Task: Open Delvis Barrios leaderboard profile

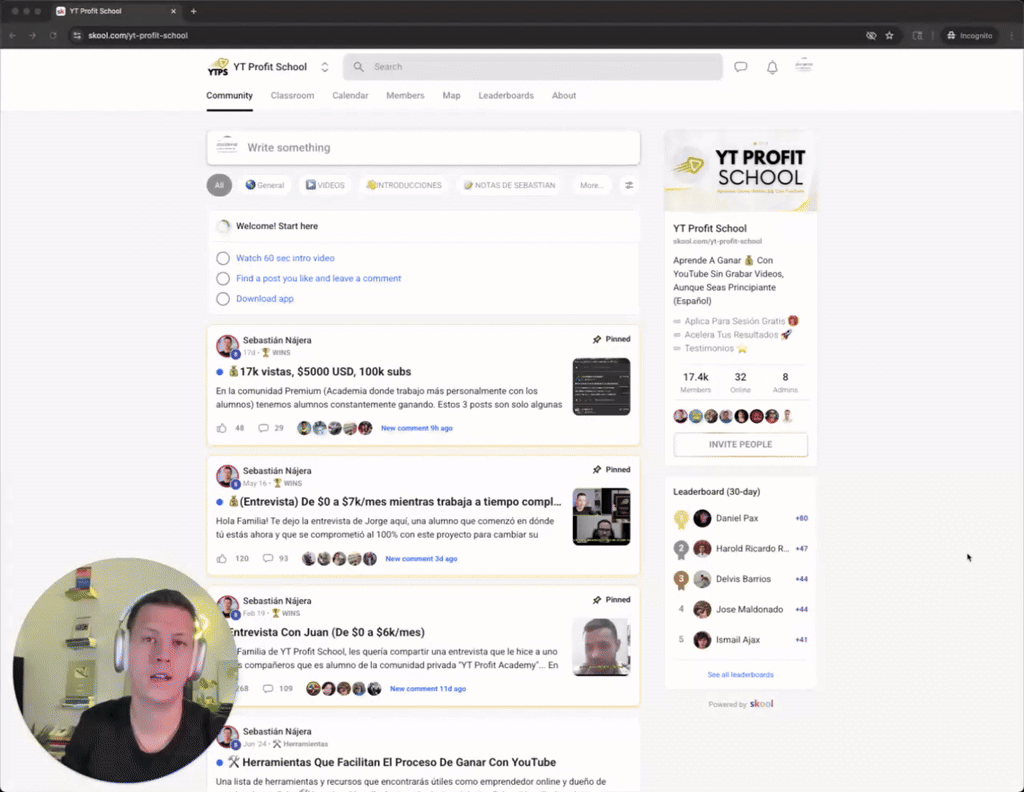Action: tap(743, 579)
